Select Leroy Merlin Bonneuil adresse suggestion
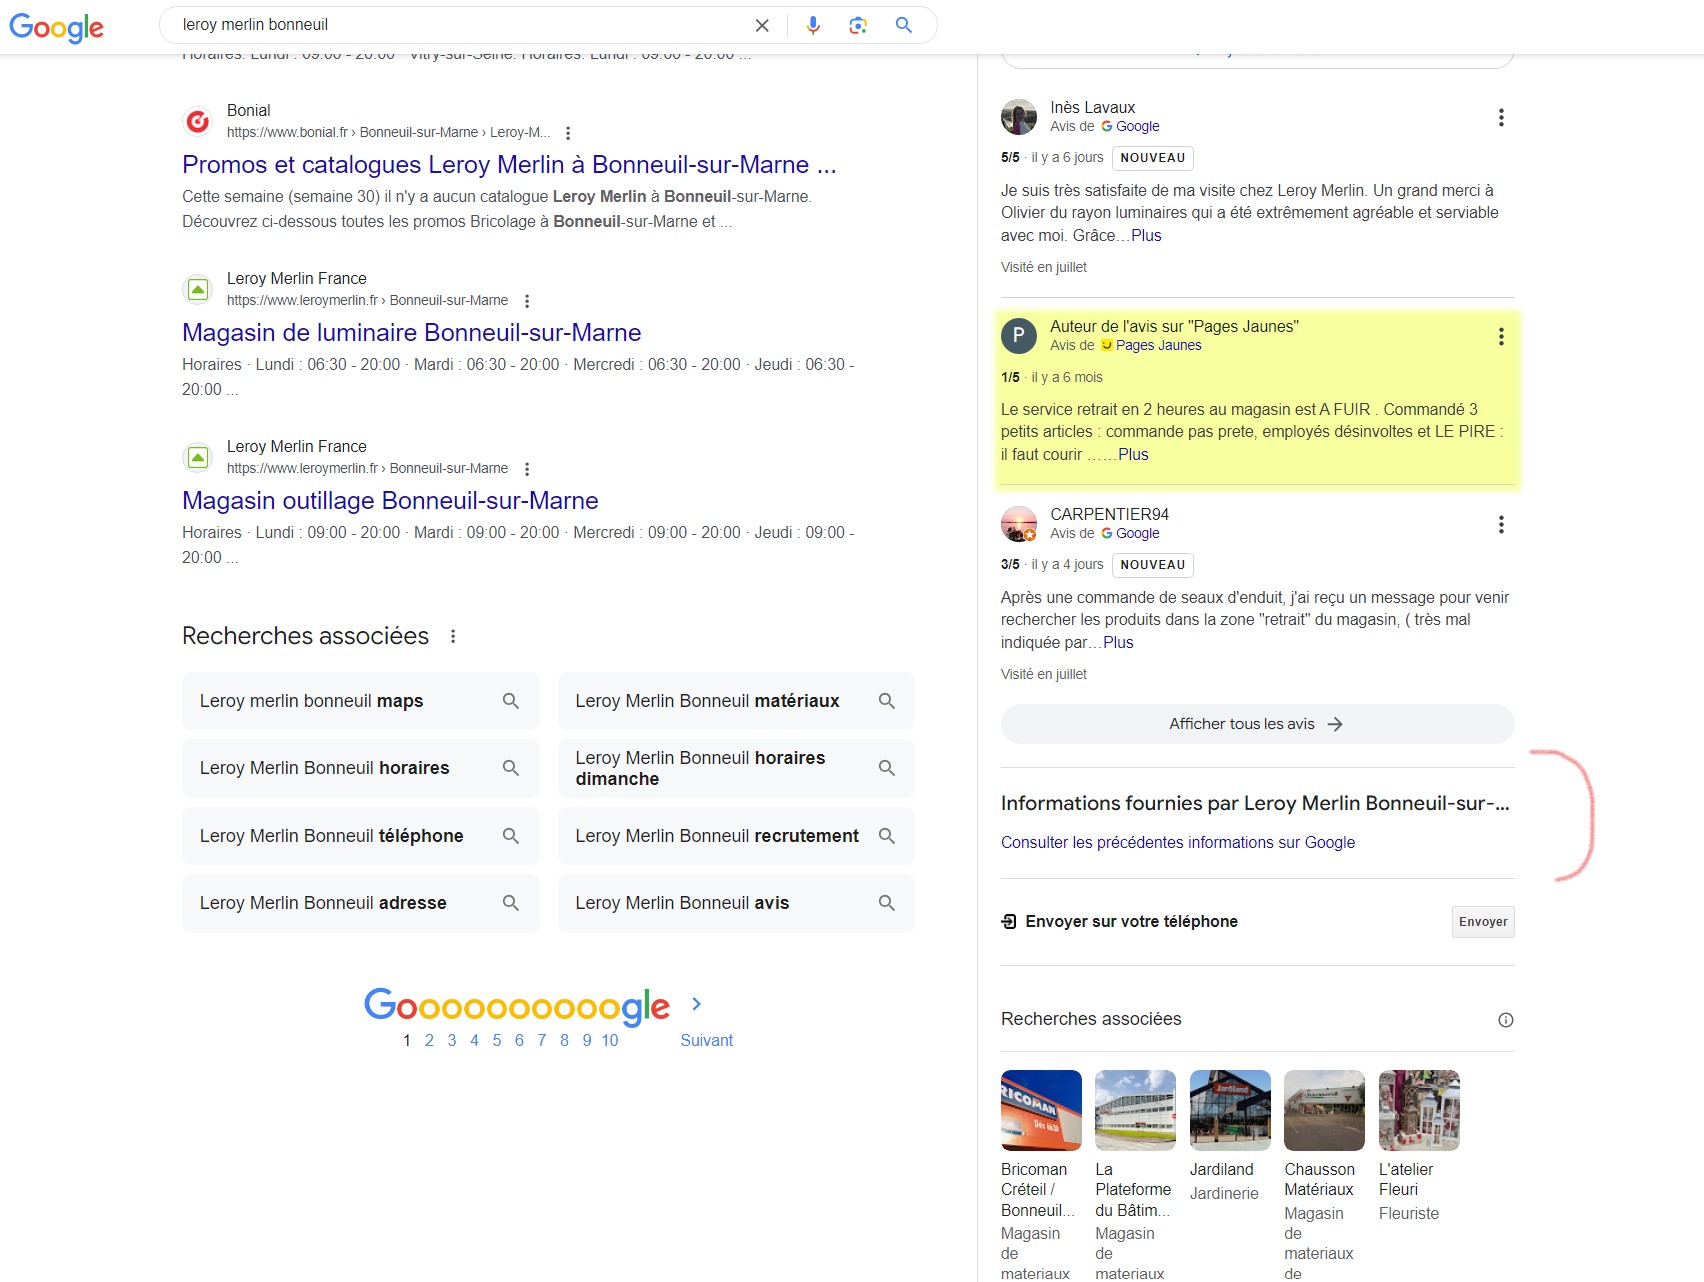The image size is (1704, 1282). [360, 903]
